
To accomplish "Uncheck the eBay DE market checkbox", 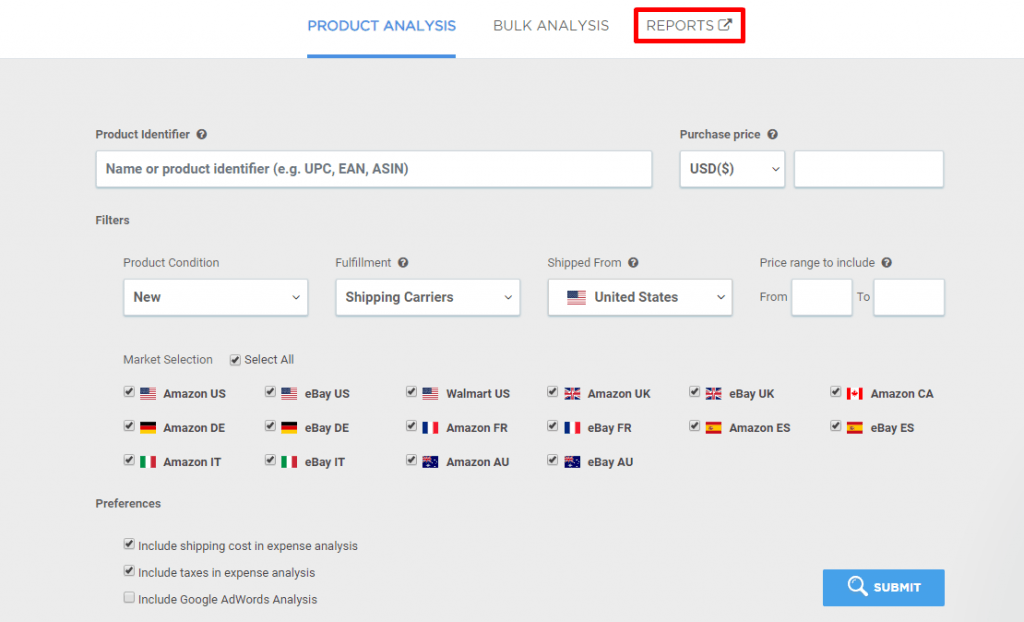I will click(270, 425).
